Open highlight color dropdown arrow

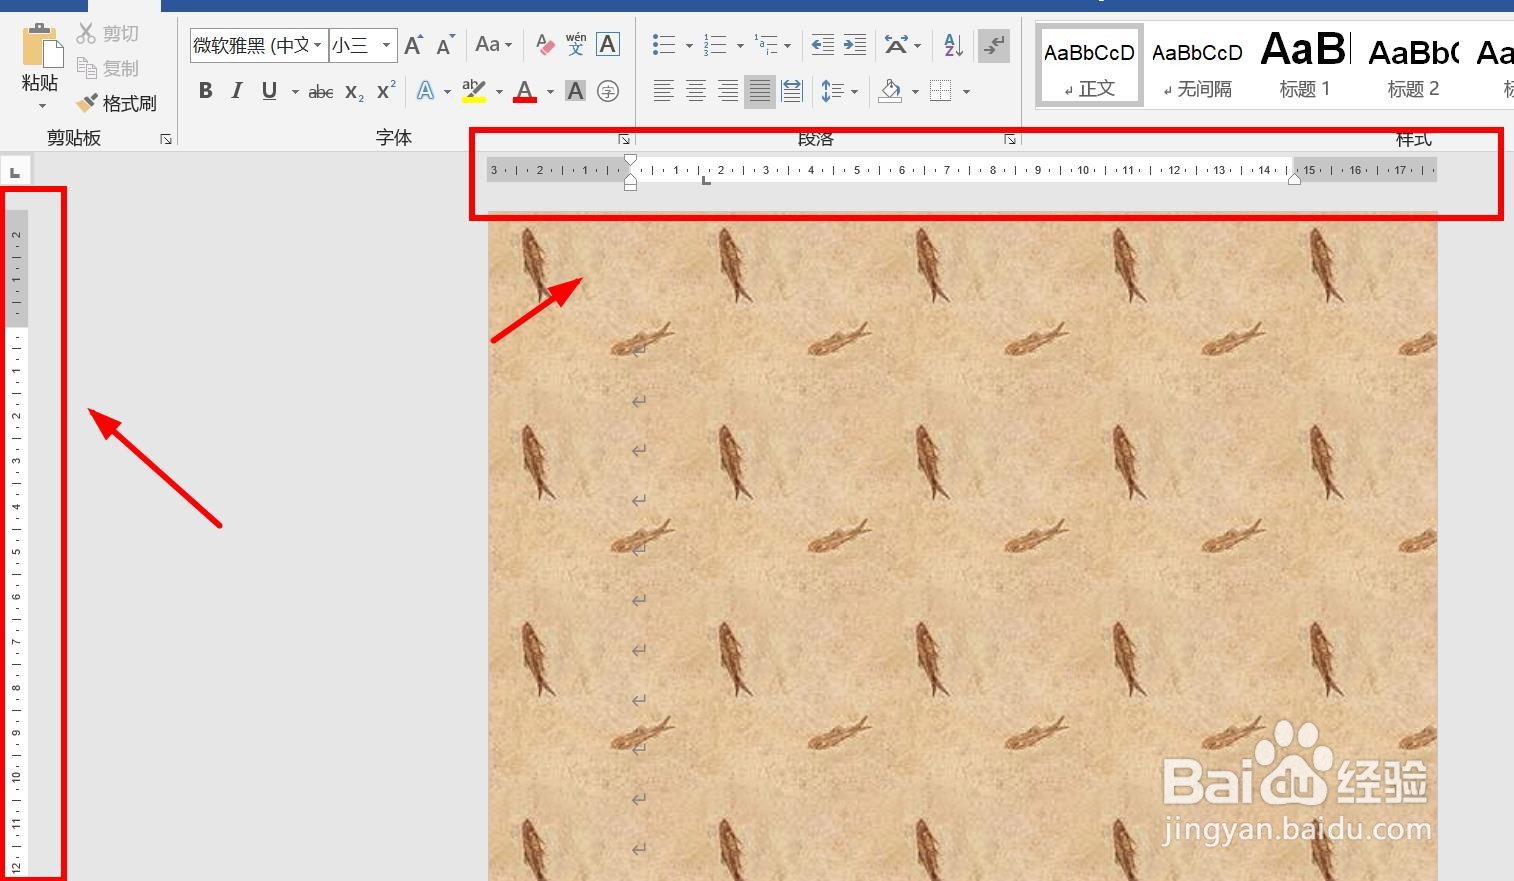[499, 92]
